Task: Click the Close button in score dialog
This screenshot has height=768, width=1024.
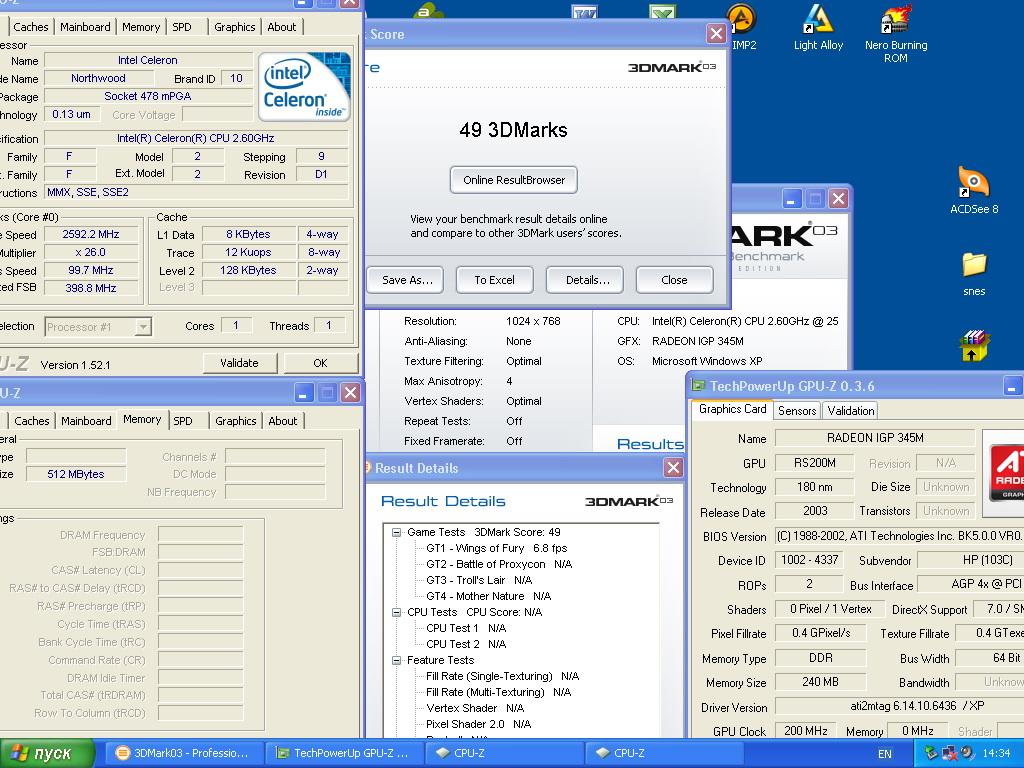Action: pos(674,280)
